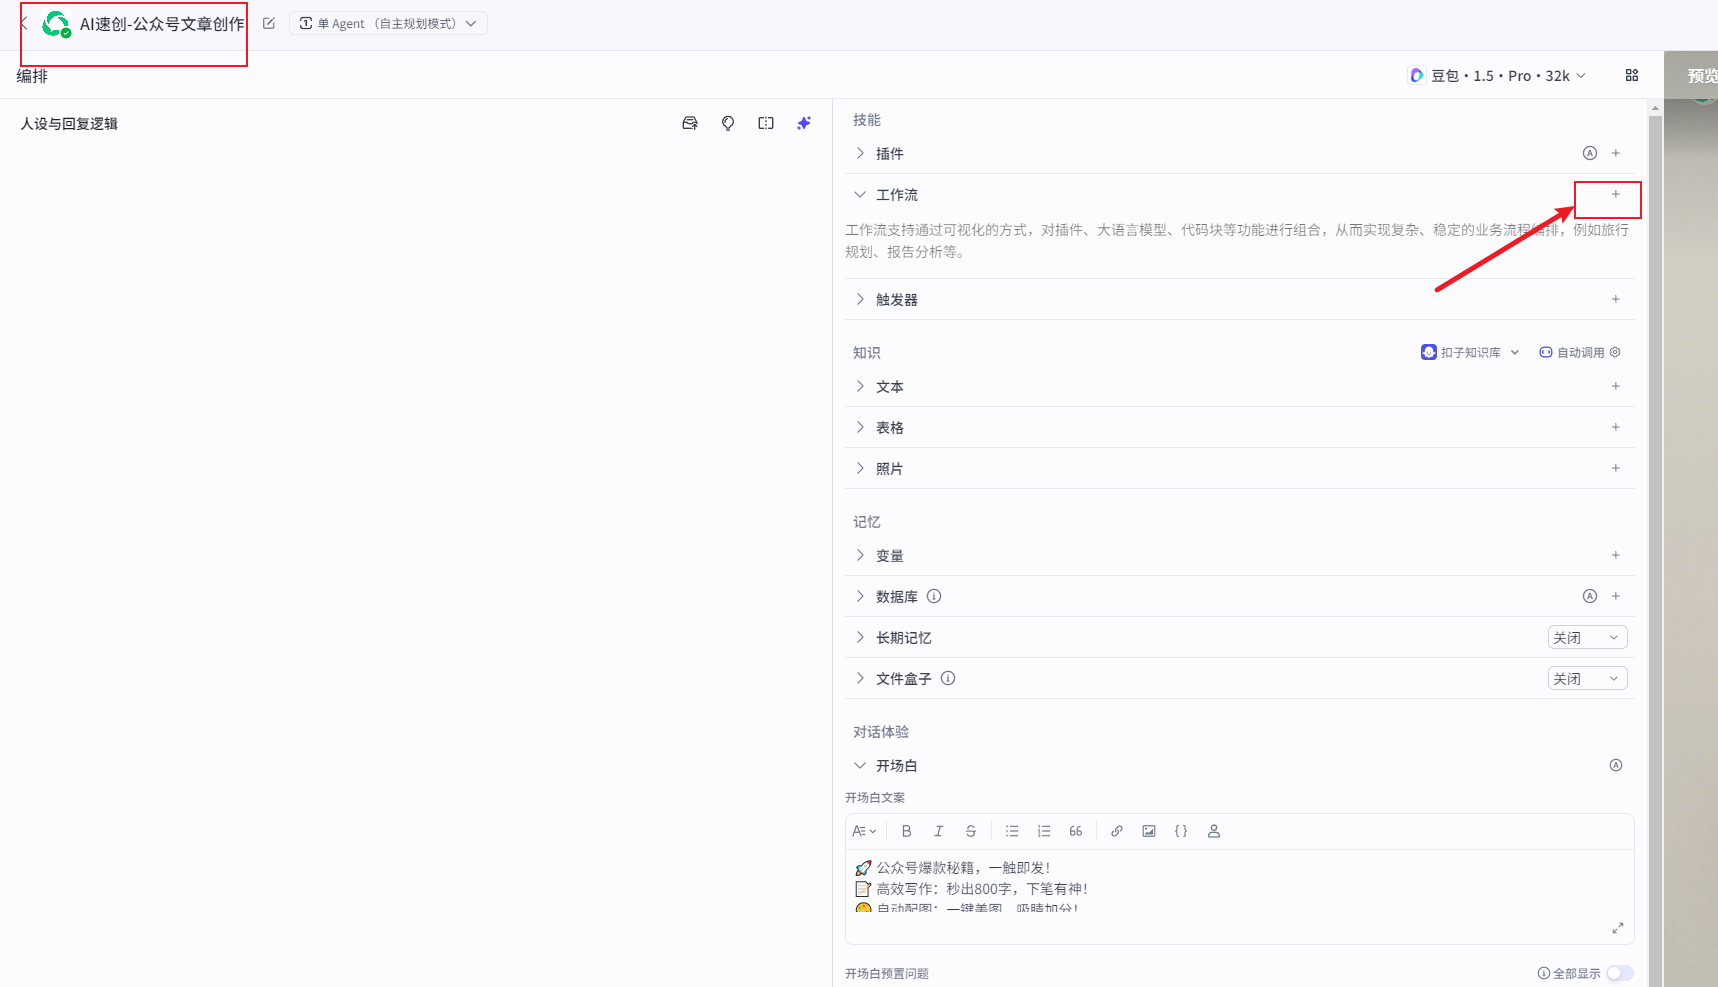1718x987 pixels.
Task: Open the settings gear beside 自动调用
Action: pos(1616,352)
